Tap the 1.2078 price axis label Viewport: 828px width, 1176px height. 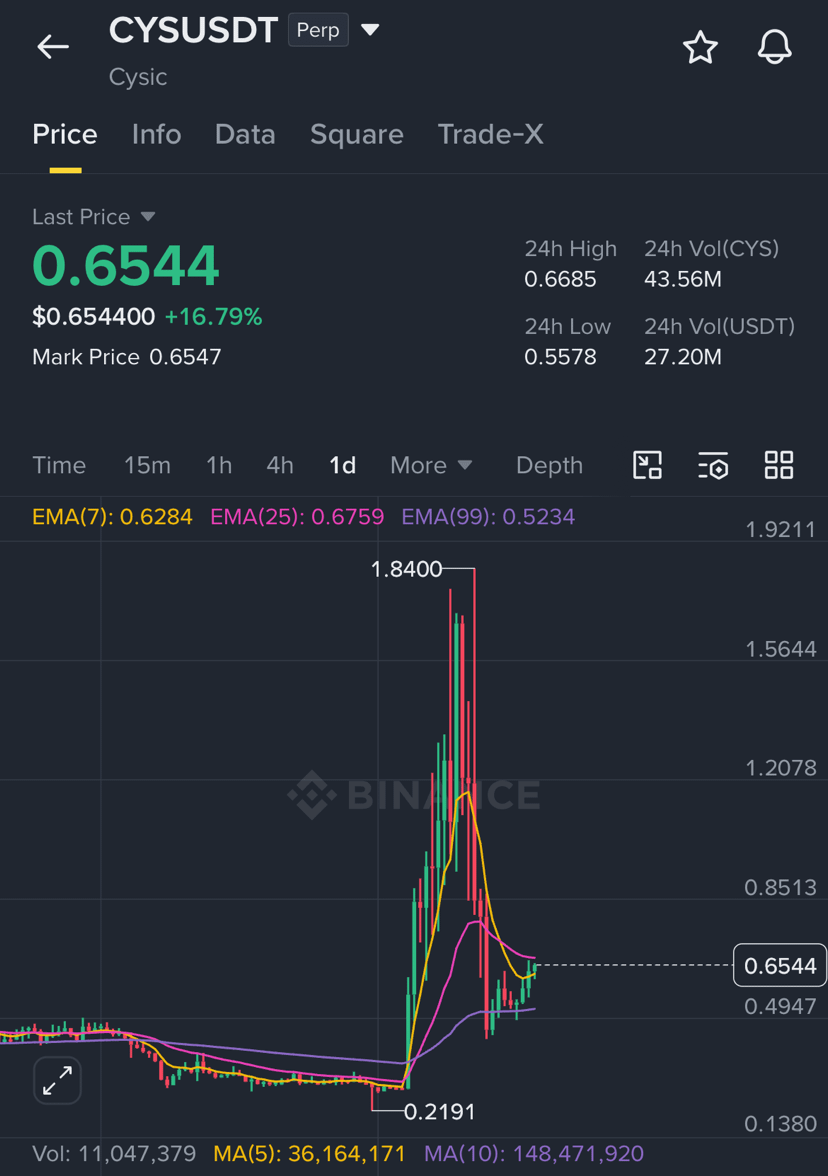[x=780, y=768]
